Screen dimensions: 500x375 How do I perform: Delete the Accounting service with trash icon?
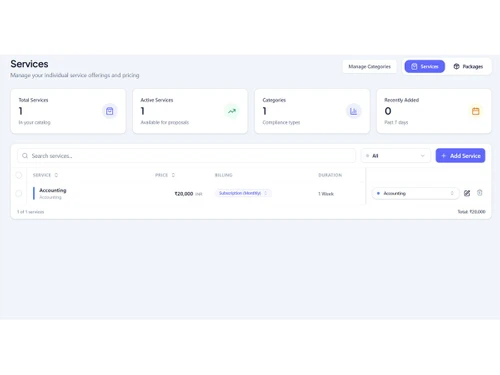coord(479,193)
